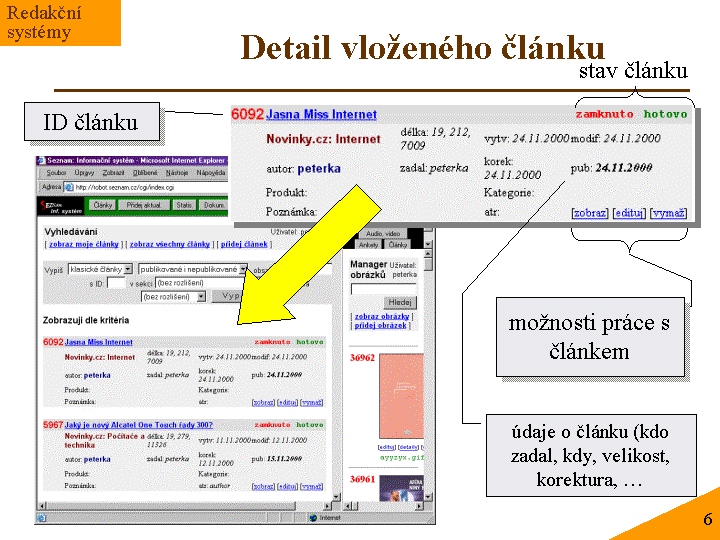Screen dimensions: 720x540
Task: Select the Ankety tab
Action: 369,245
